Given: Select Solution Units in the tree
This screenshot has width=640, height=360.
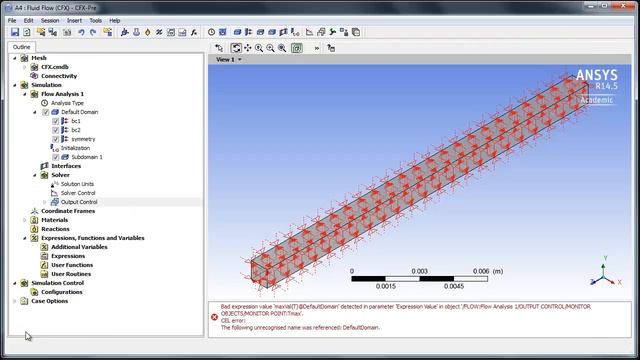Looking at the screenshot, I should coord(77,184).
